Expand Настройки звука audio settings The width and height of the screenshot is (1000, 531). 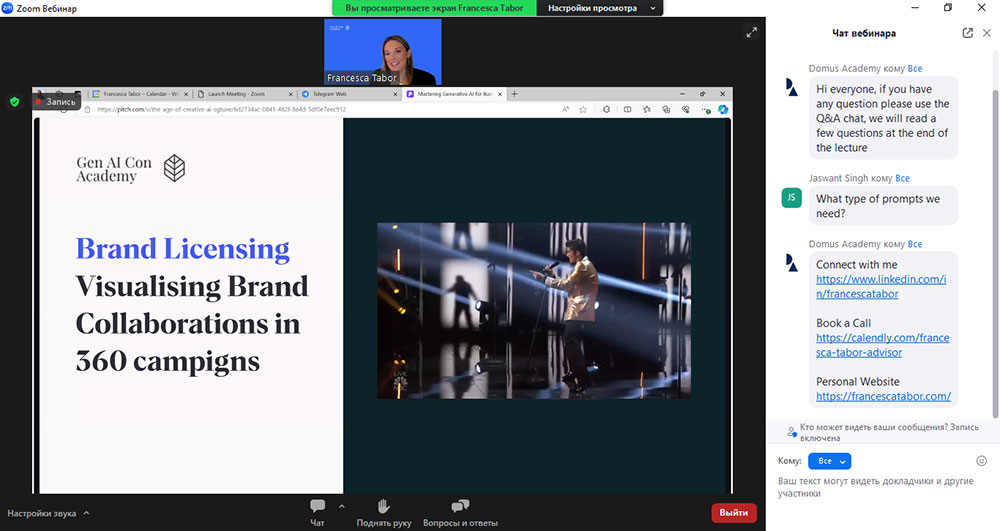click(48, 513)
